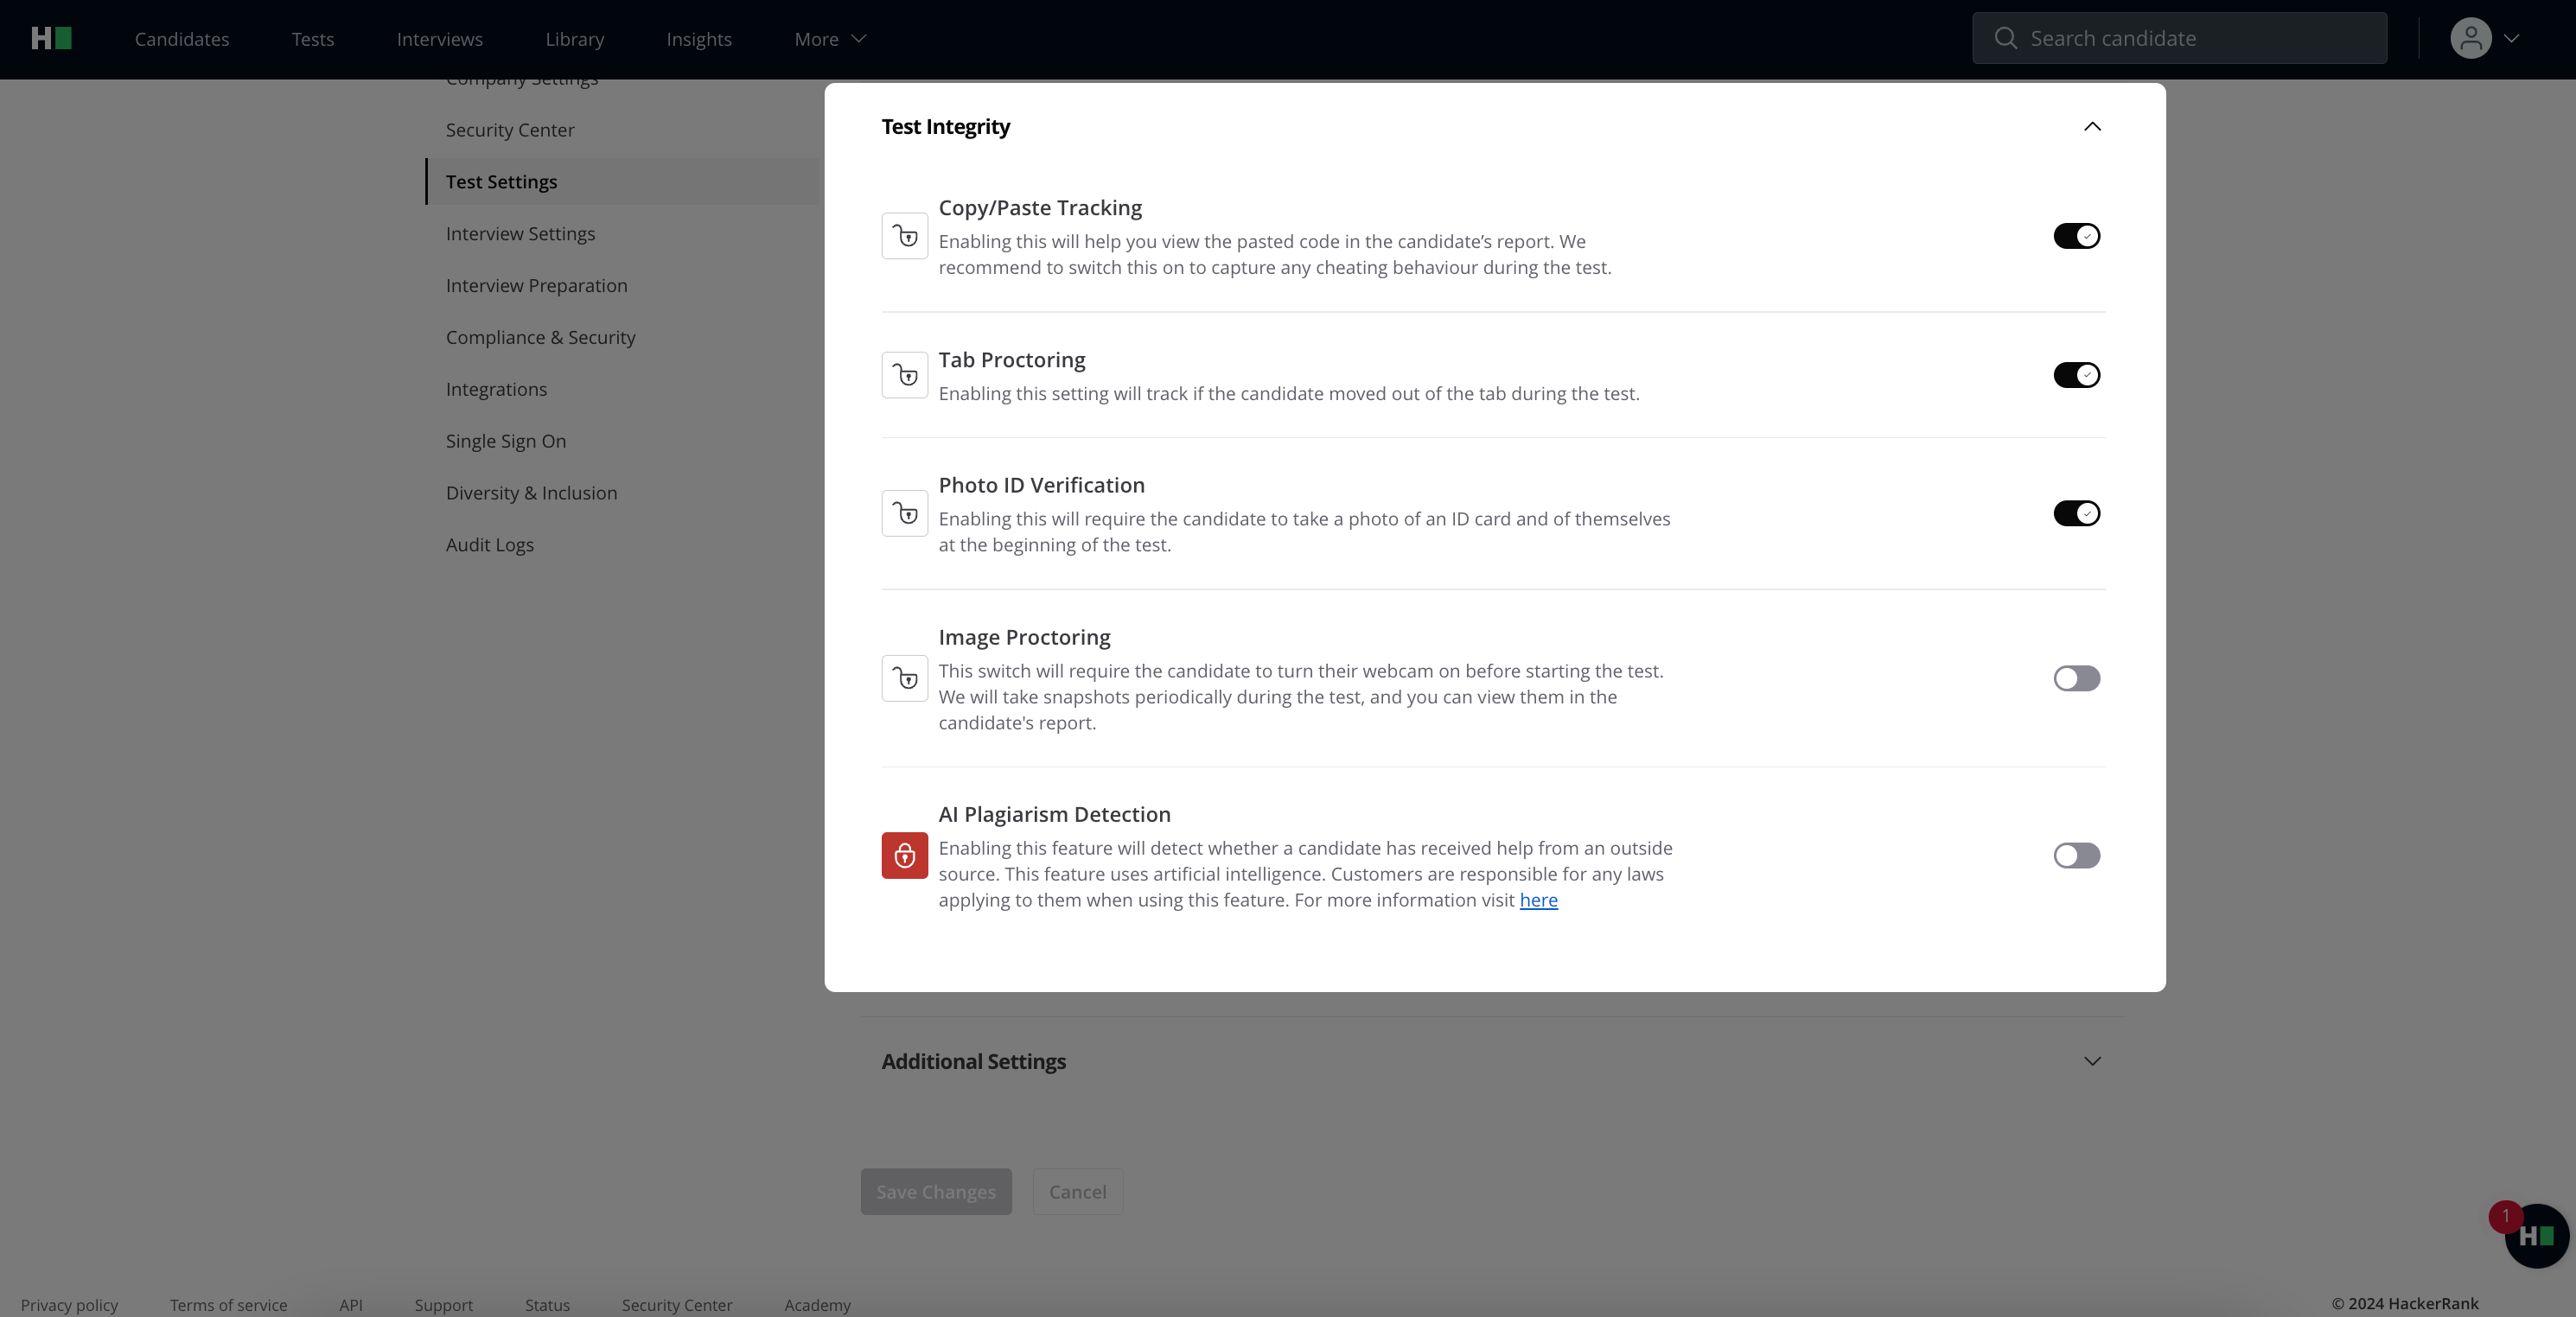
Task: Disable the Copy/Paste Tracking toggle
Action: tap(2076, 236)
